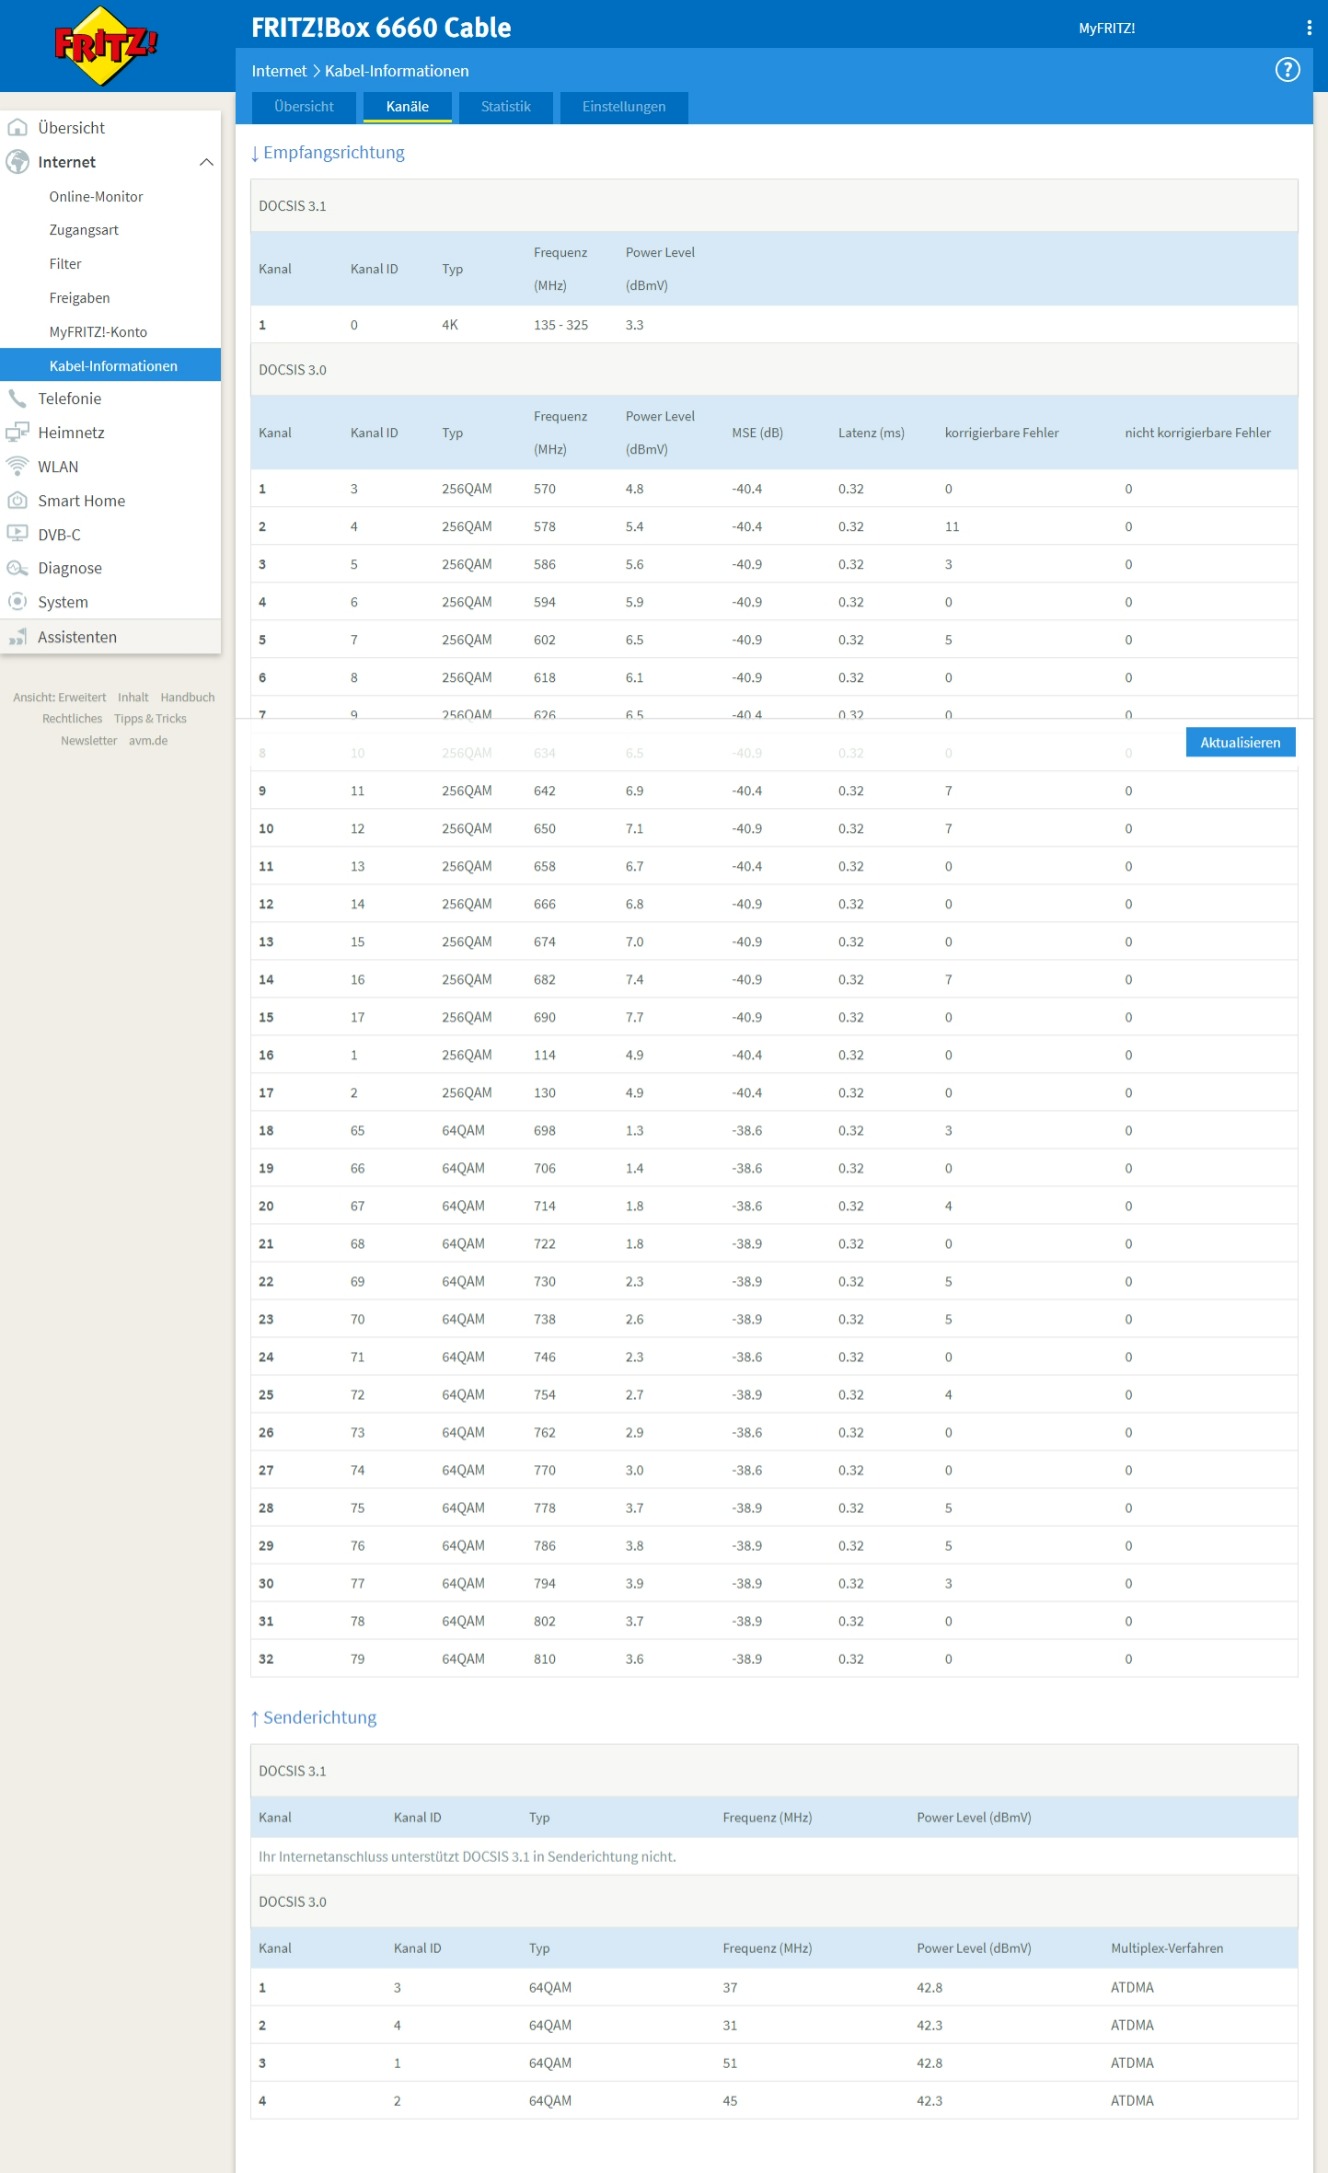Click the '4K' type cell
Viewport: 1328px width, 2173px height.
450,325
